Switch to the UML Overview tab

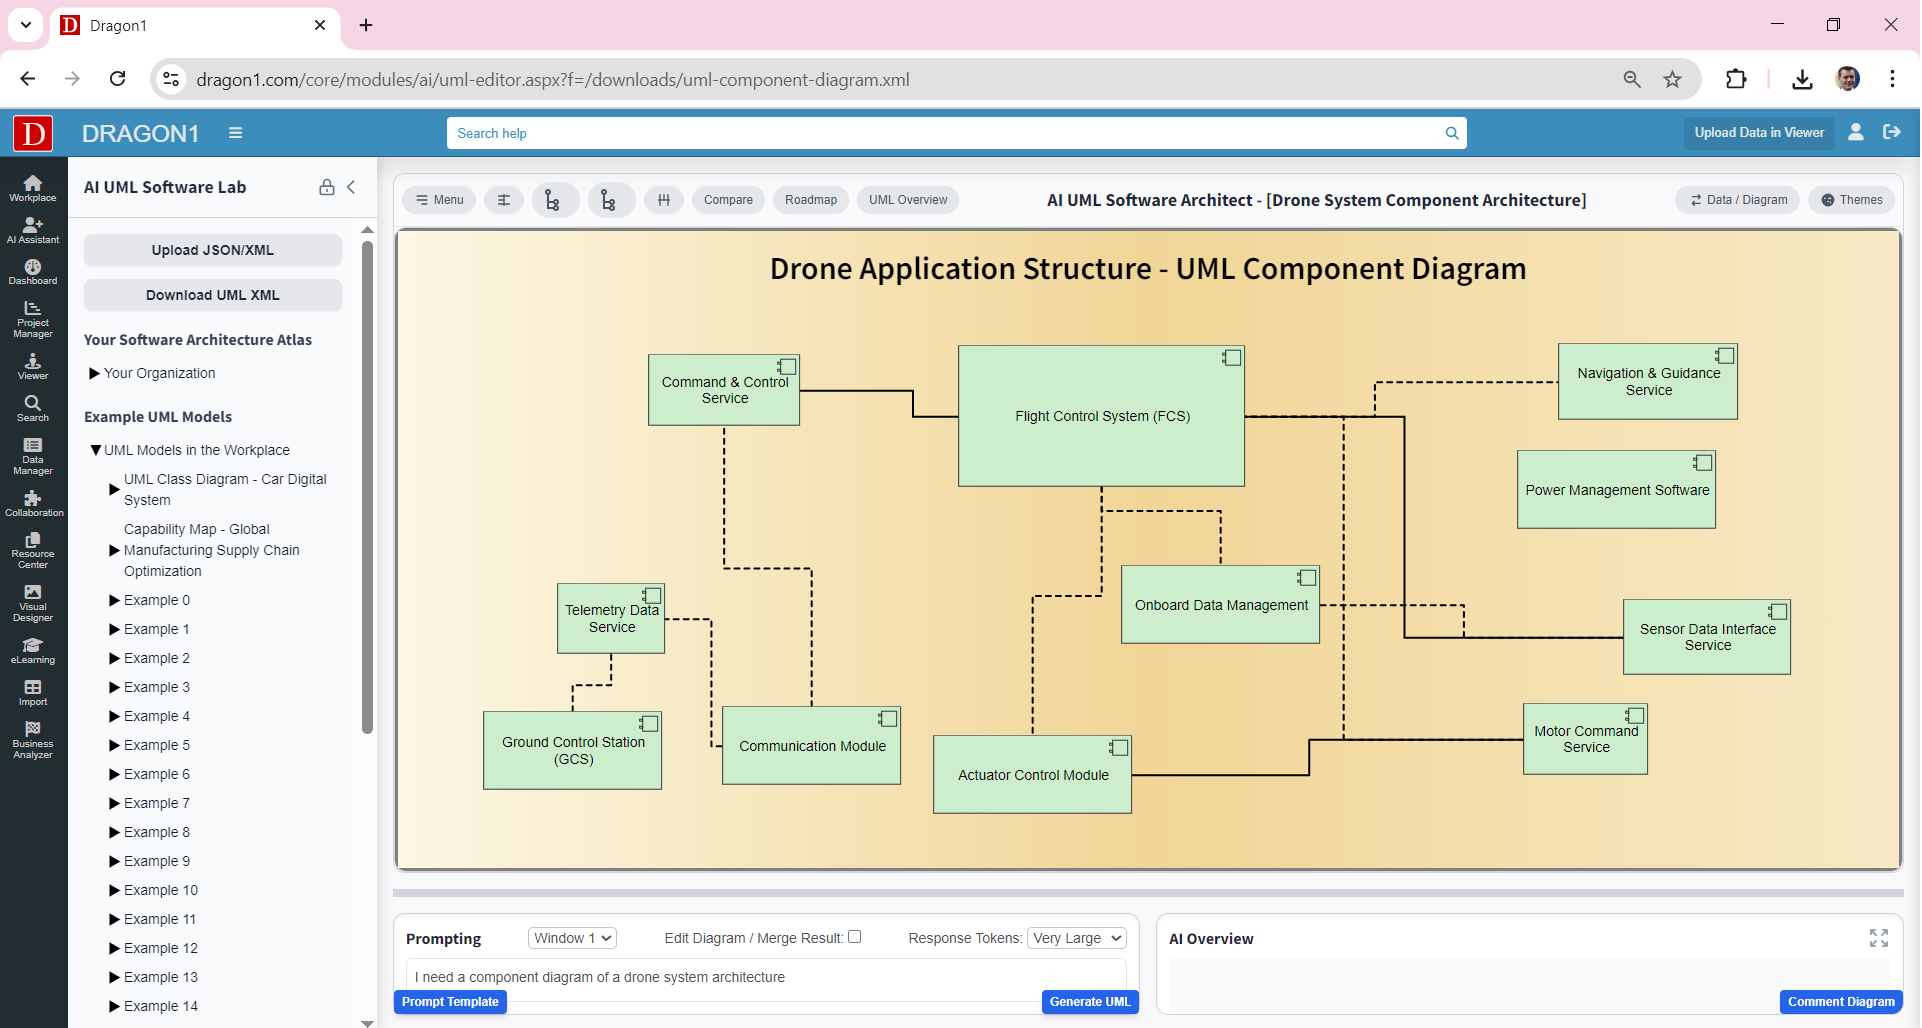[907, 200]
